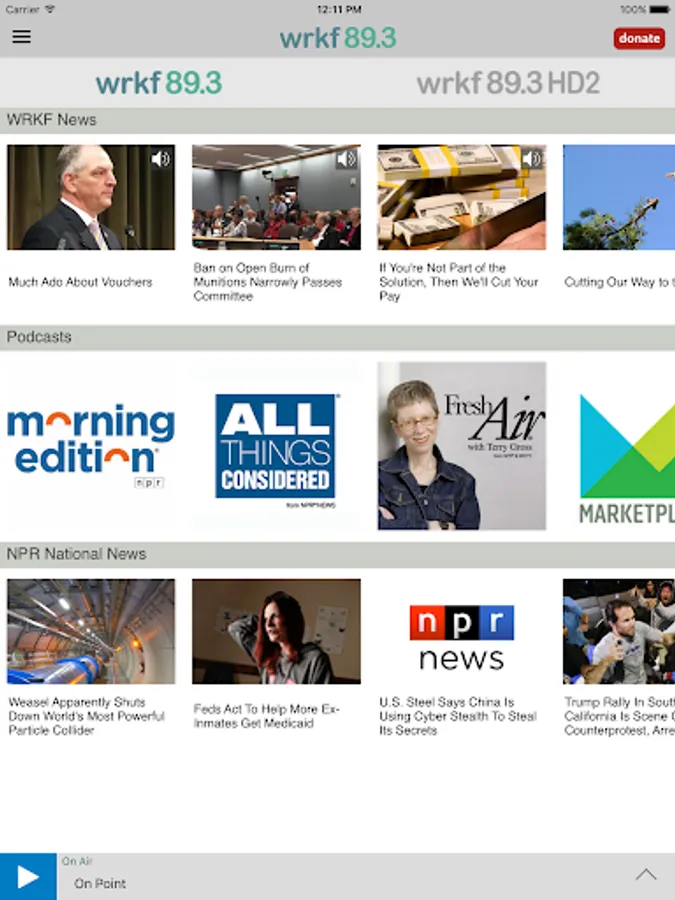675x900 pixels.
Task: Open the blue sky tree story thumbnail
Action: [x=619, y=197]
